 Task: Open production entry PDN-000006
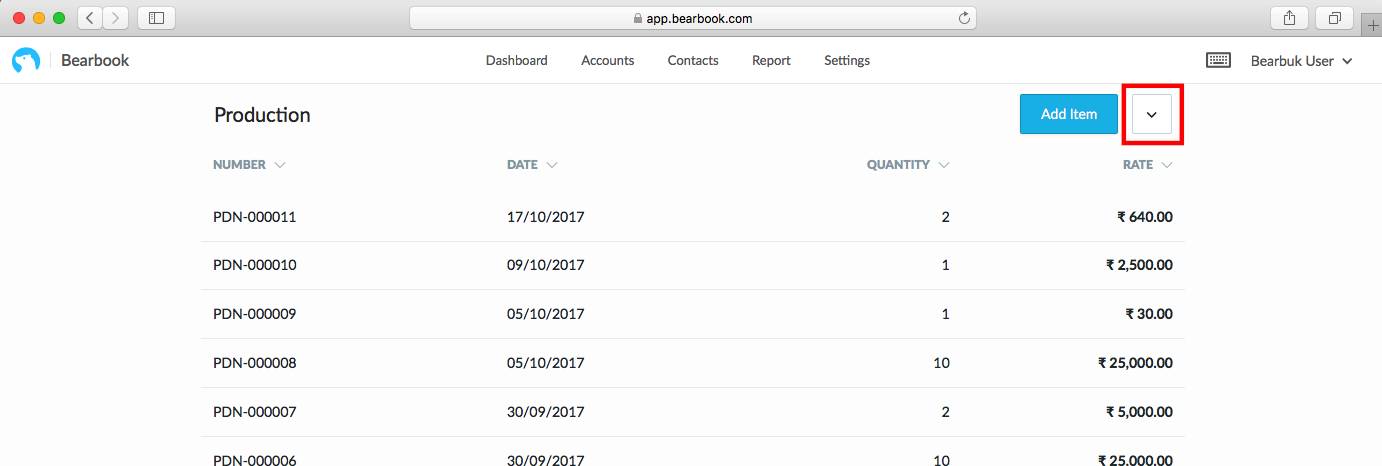[255, 460]
